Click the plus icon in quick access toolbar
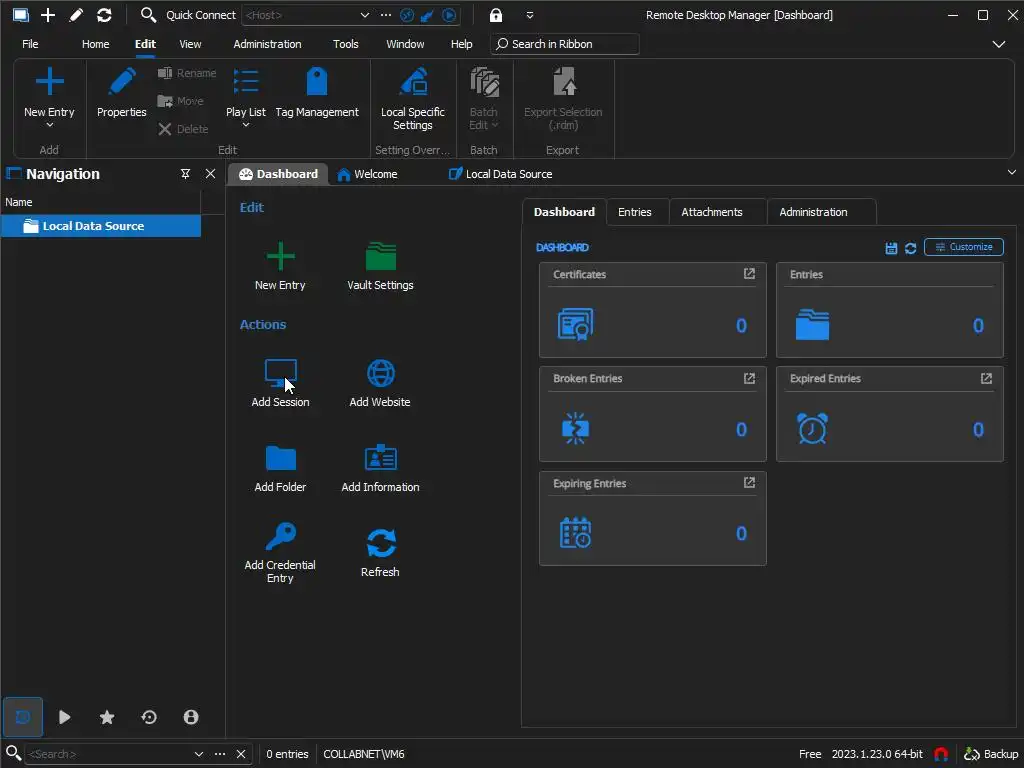The height and width of the screenshot is (768, 1024). 48,15
